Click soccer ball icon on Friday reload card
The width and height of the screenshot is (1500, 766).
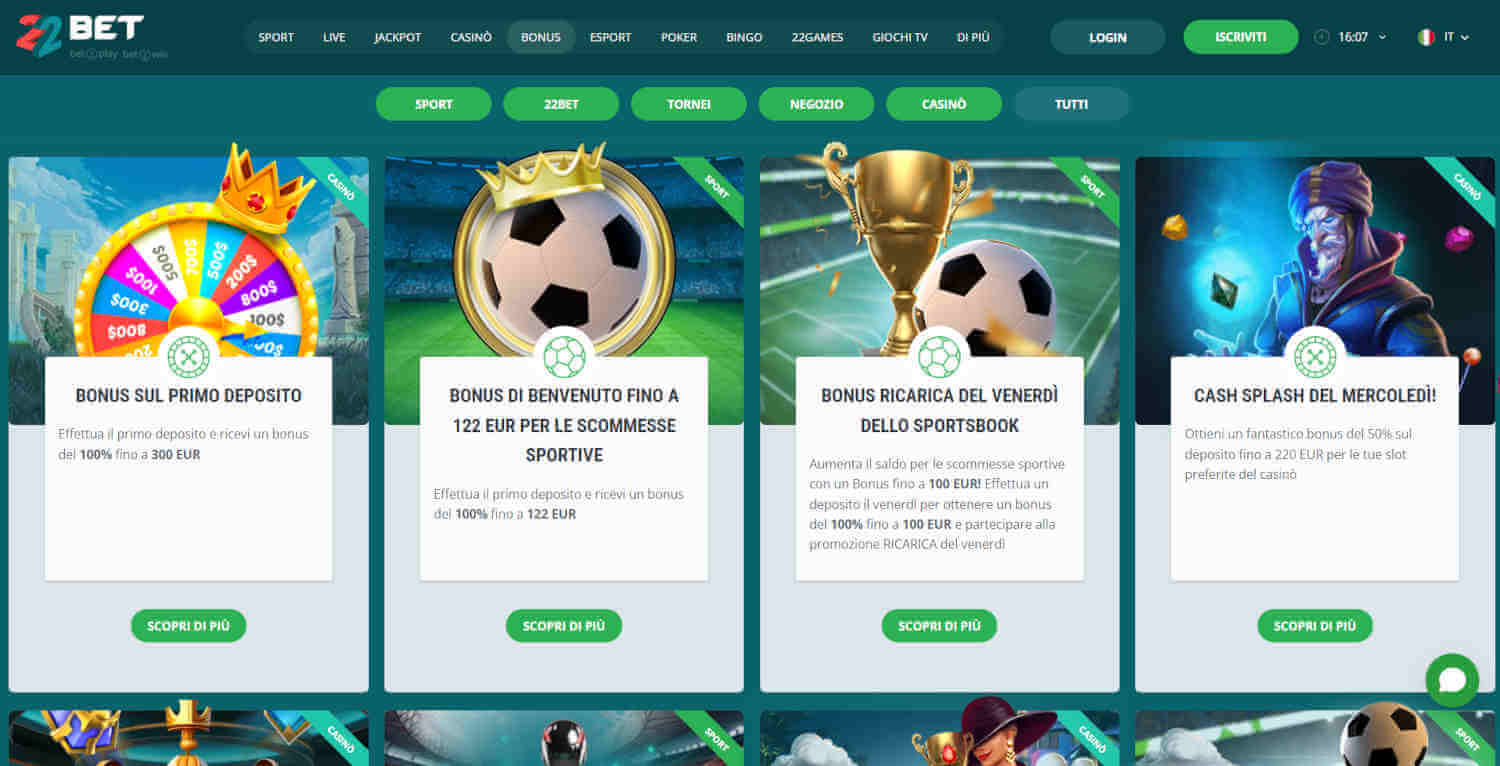click(x=939, y=356)
